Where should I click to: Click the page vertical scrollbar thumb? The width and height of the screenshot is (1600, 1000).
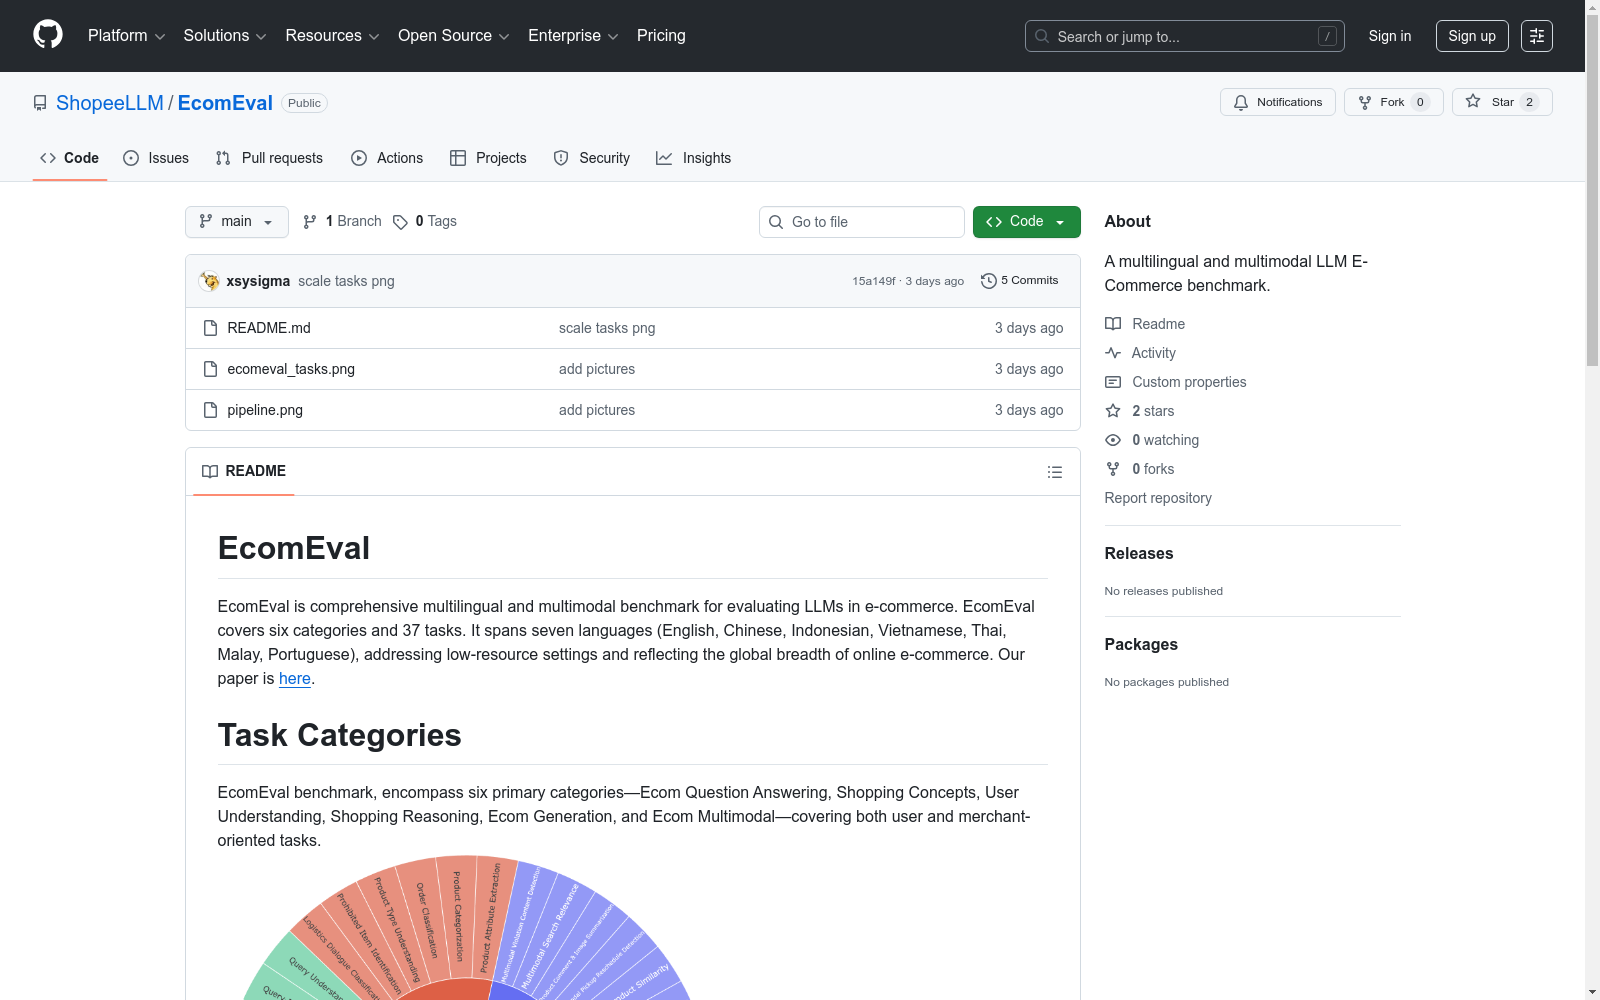tap(1592, 190)
